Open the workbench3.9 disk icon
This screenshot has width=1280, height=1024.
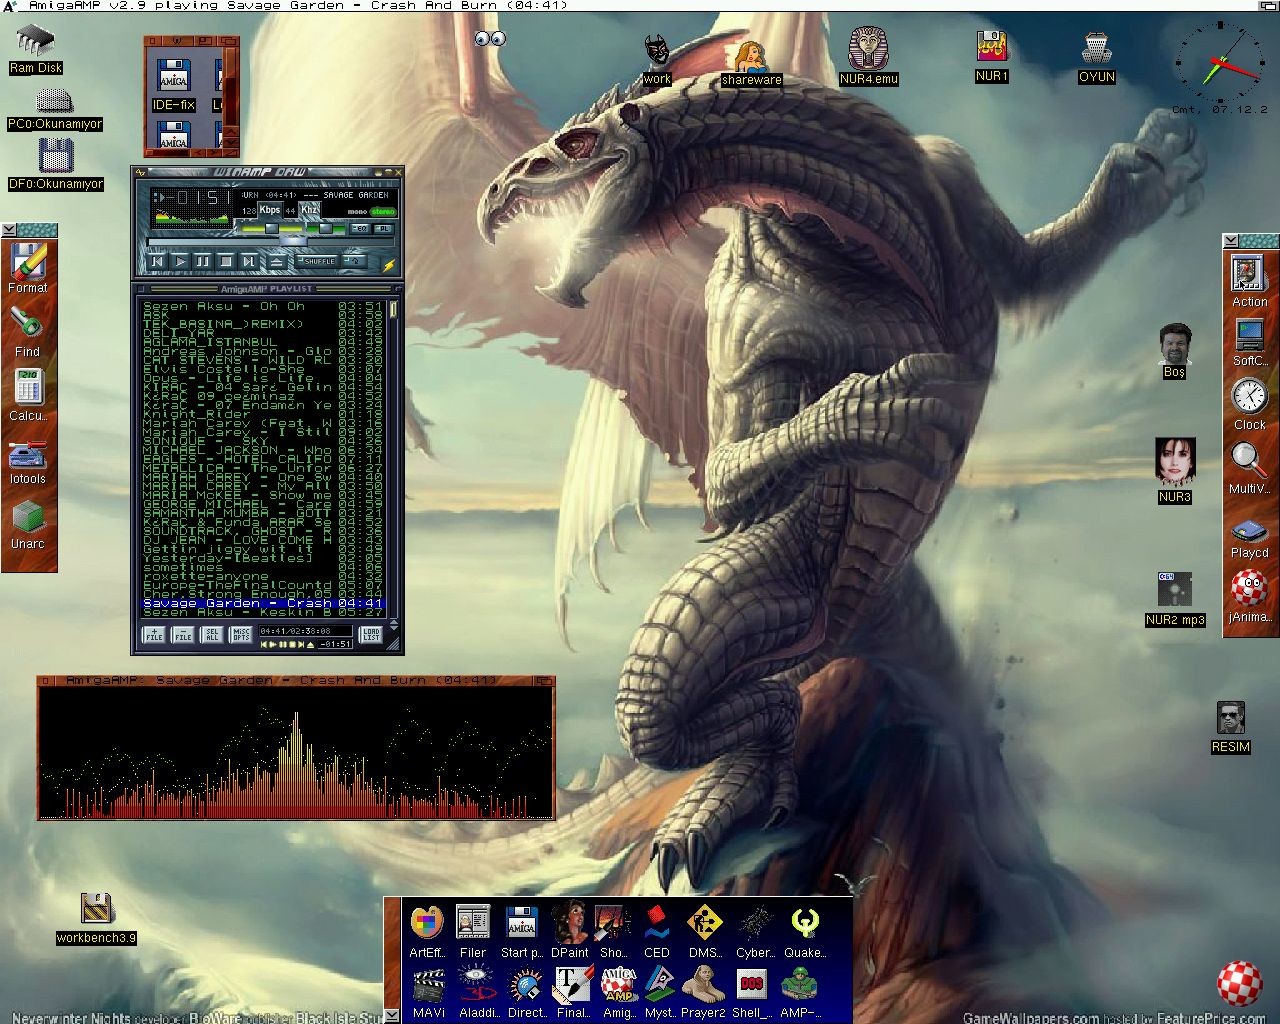point(96,918)
